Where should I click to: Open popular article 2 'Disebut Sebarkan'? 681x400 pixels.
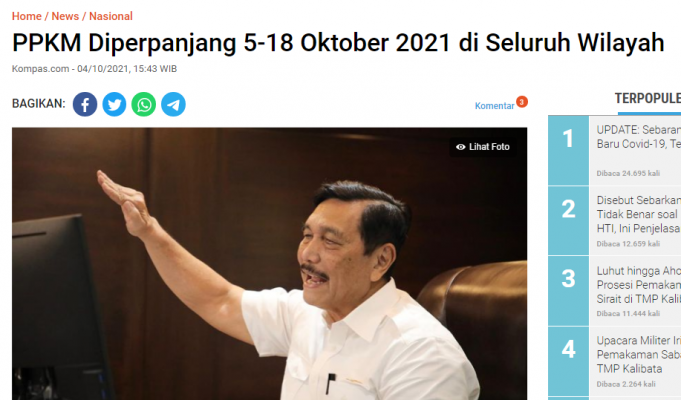point(638,214)
